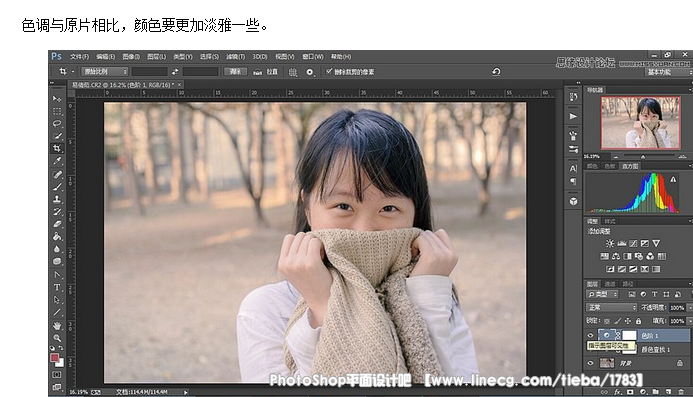
Task: Click the create new group folder icon
Action: coord(656,392)
